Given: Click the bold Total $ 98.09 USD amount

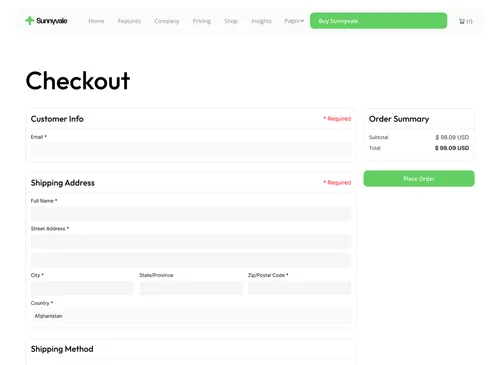Looking at the screenshot, I should 452,148.
